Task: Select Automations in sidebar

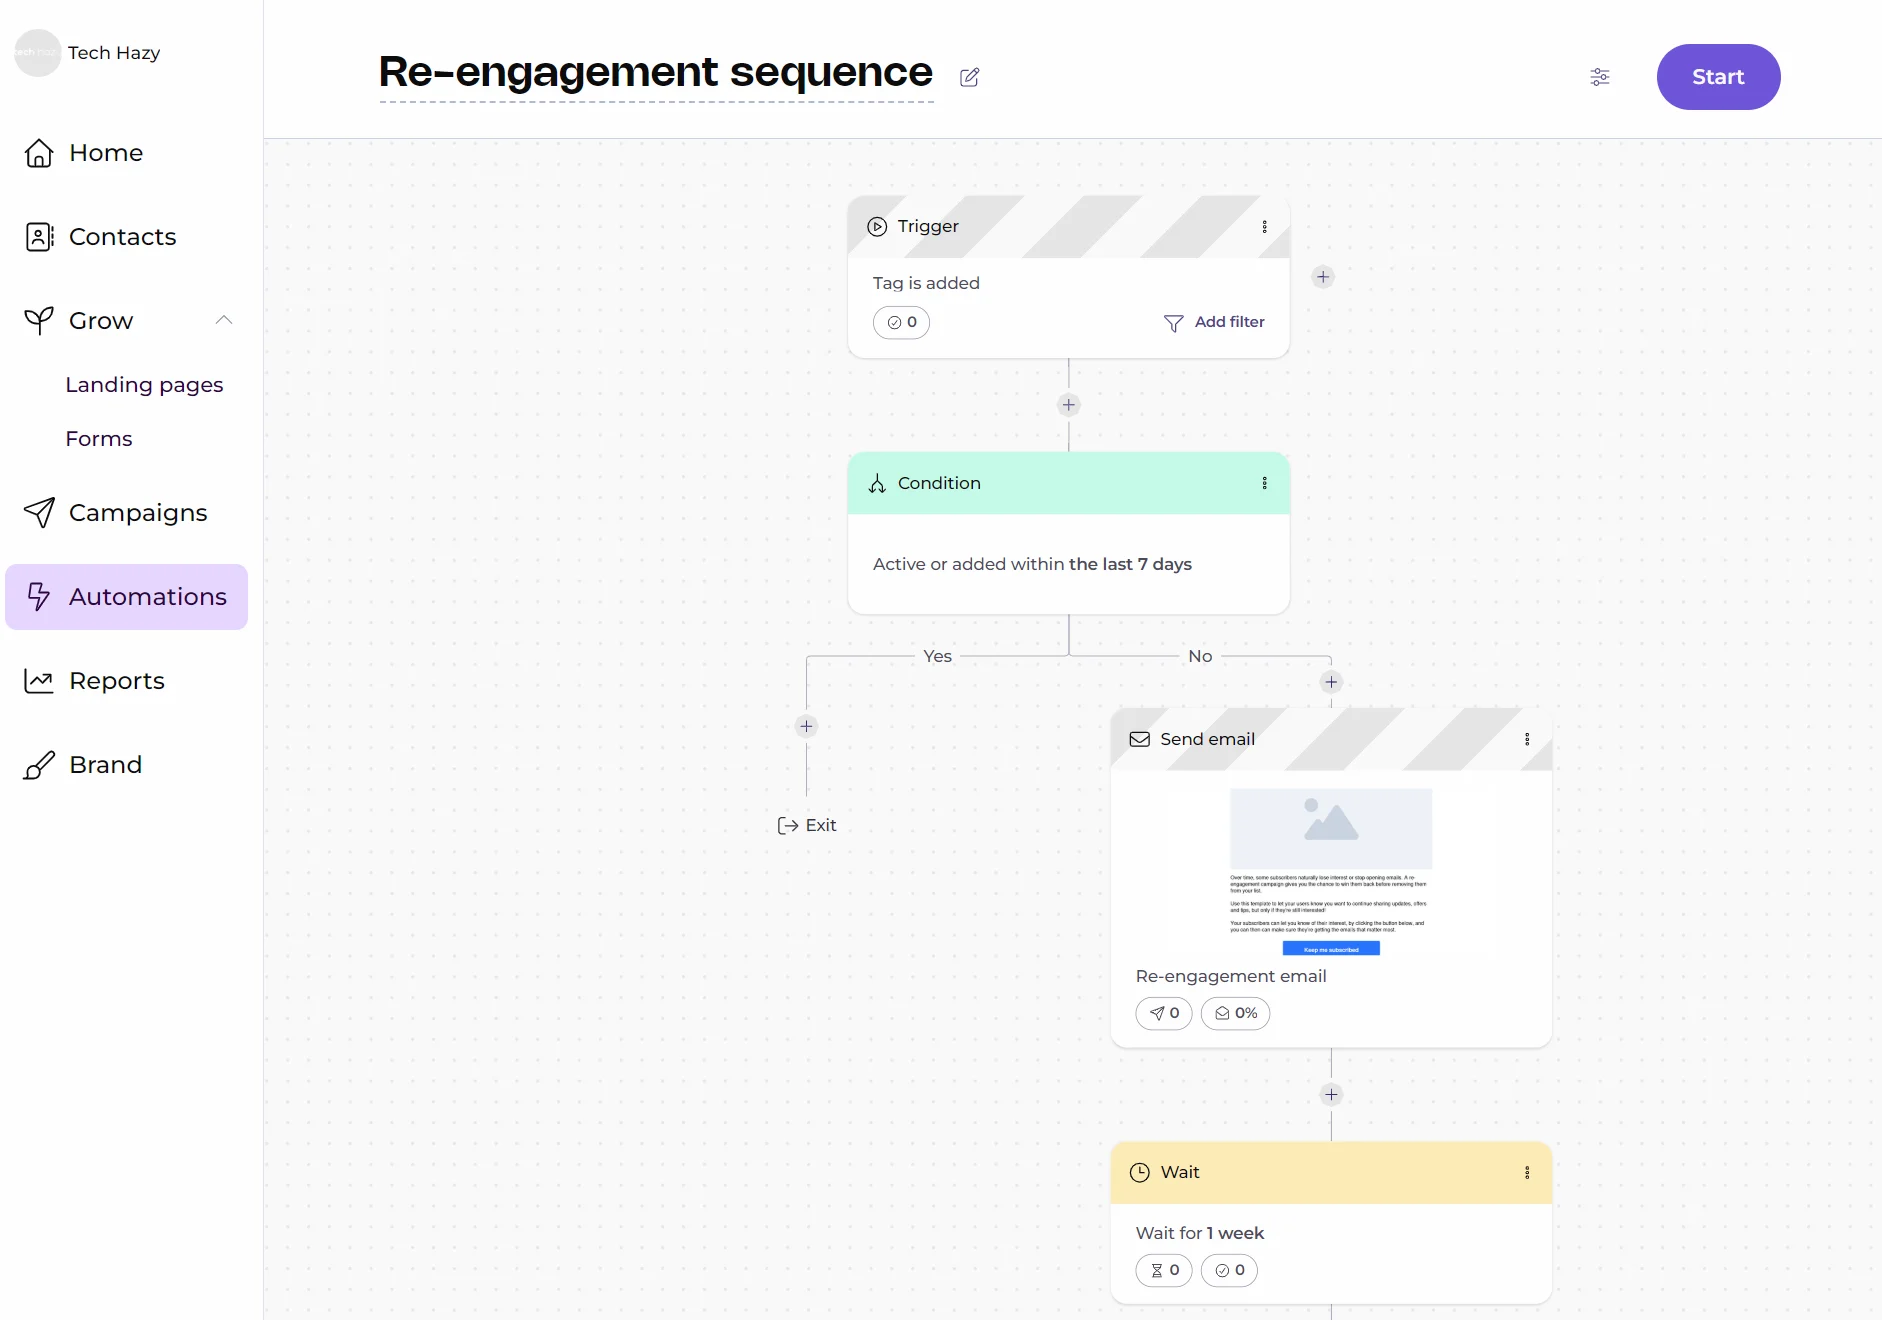Action: coord(126,597)
